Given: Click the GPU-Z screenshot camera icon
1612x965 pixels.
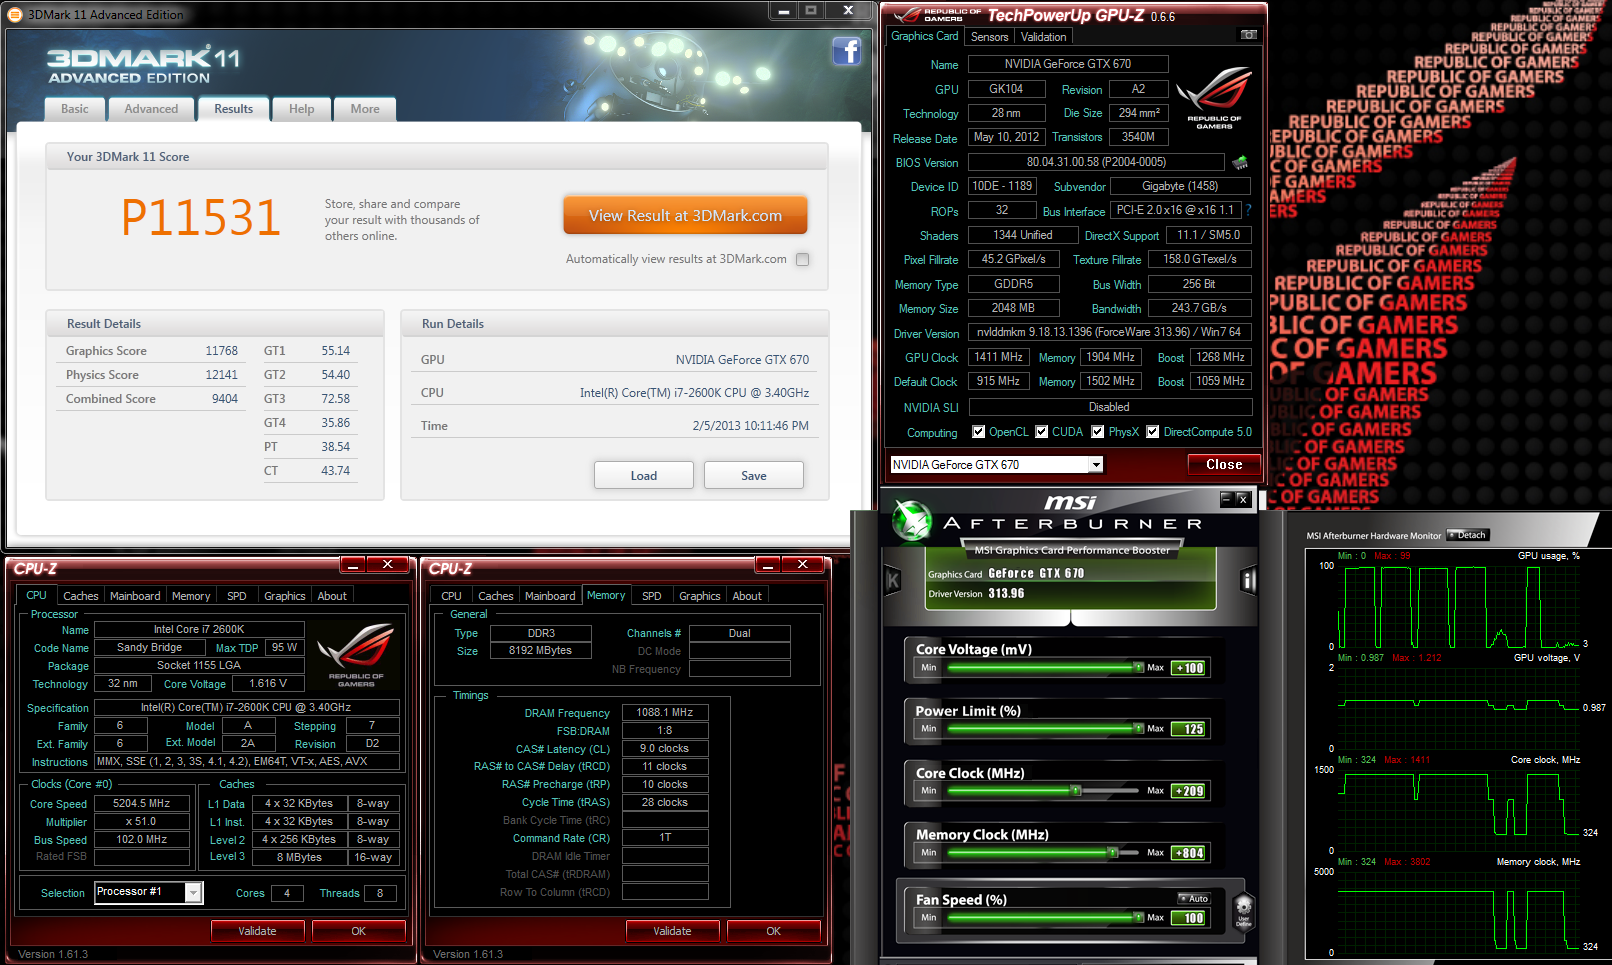Looking at the screenshot, I should coord(1248,35).
